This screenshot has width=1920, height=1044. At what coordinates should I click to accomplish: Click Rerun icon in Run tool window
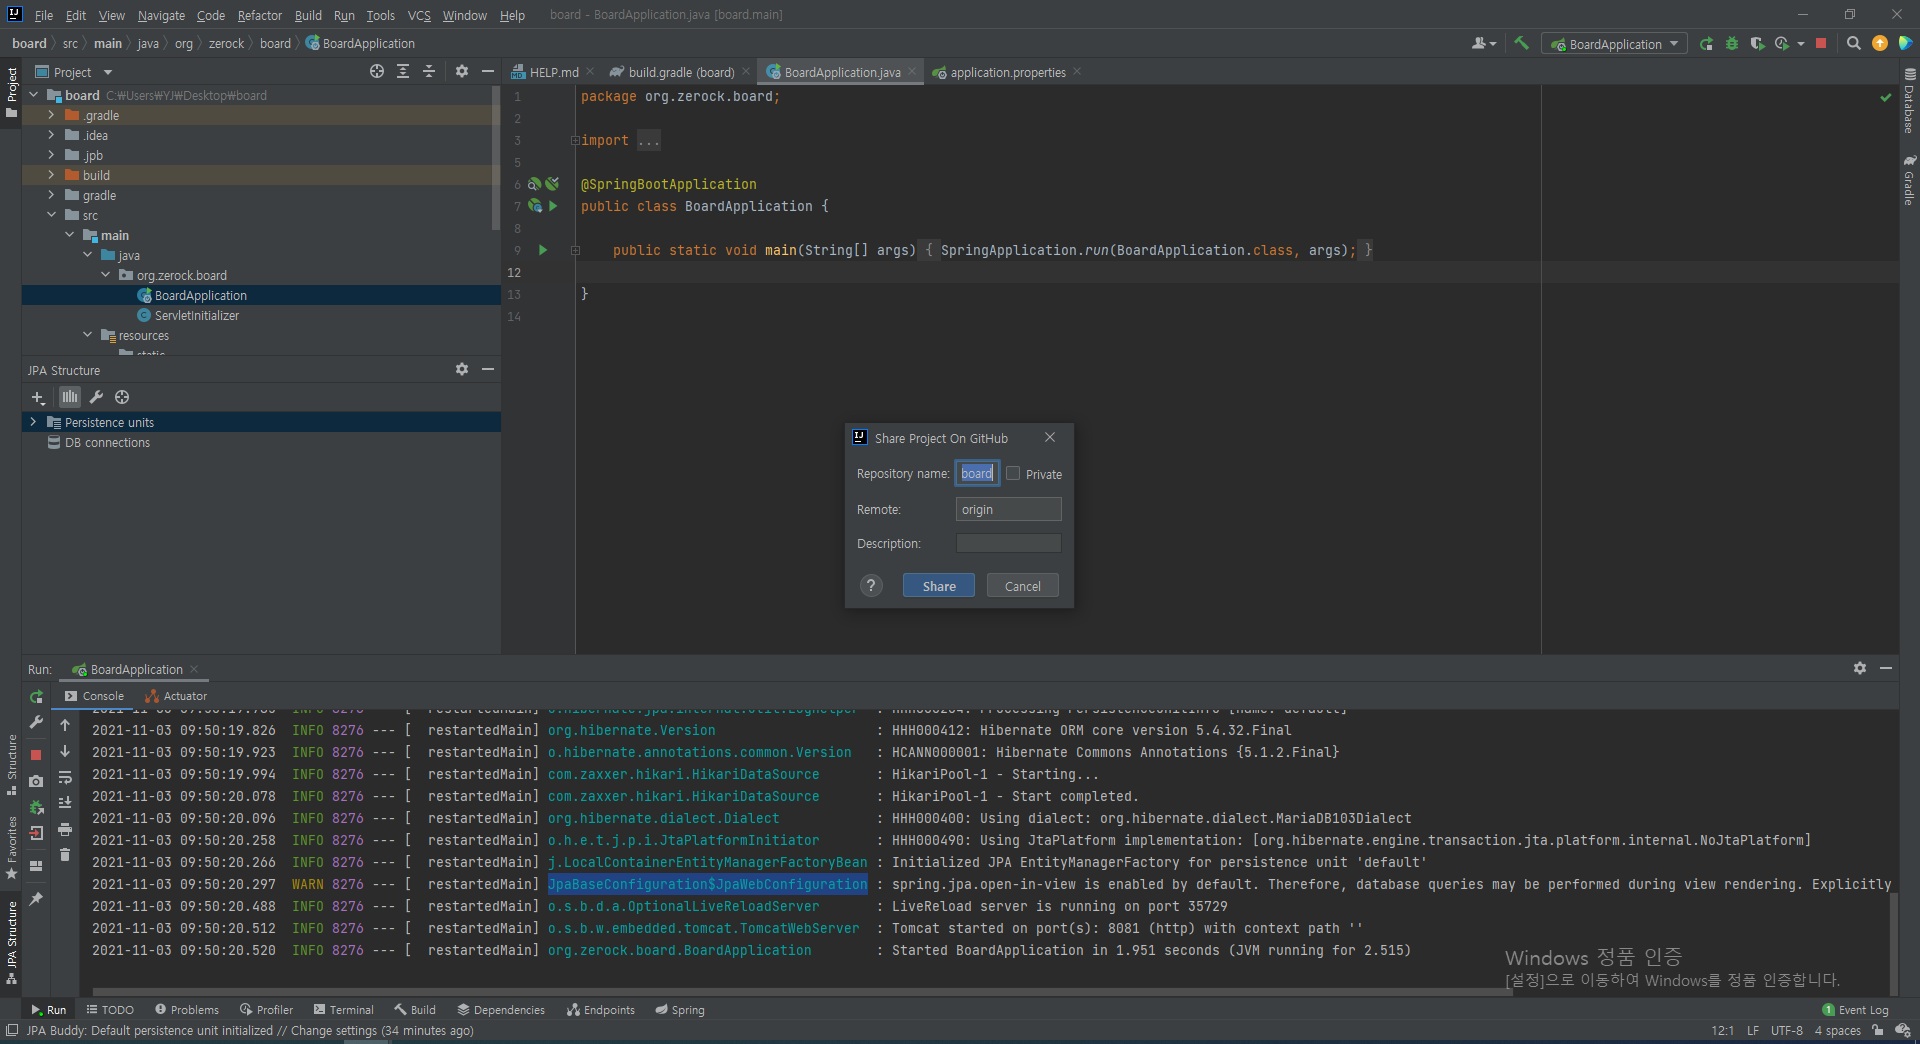coord(36,696)
